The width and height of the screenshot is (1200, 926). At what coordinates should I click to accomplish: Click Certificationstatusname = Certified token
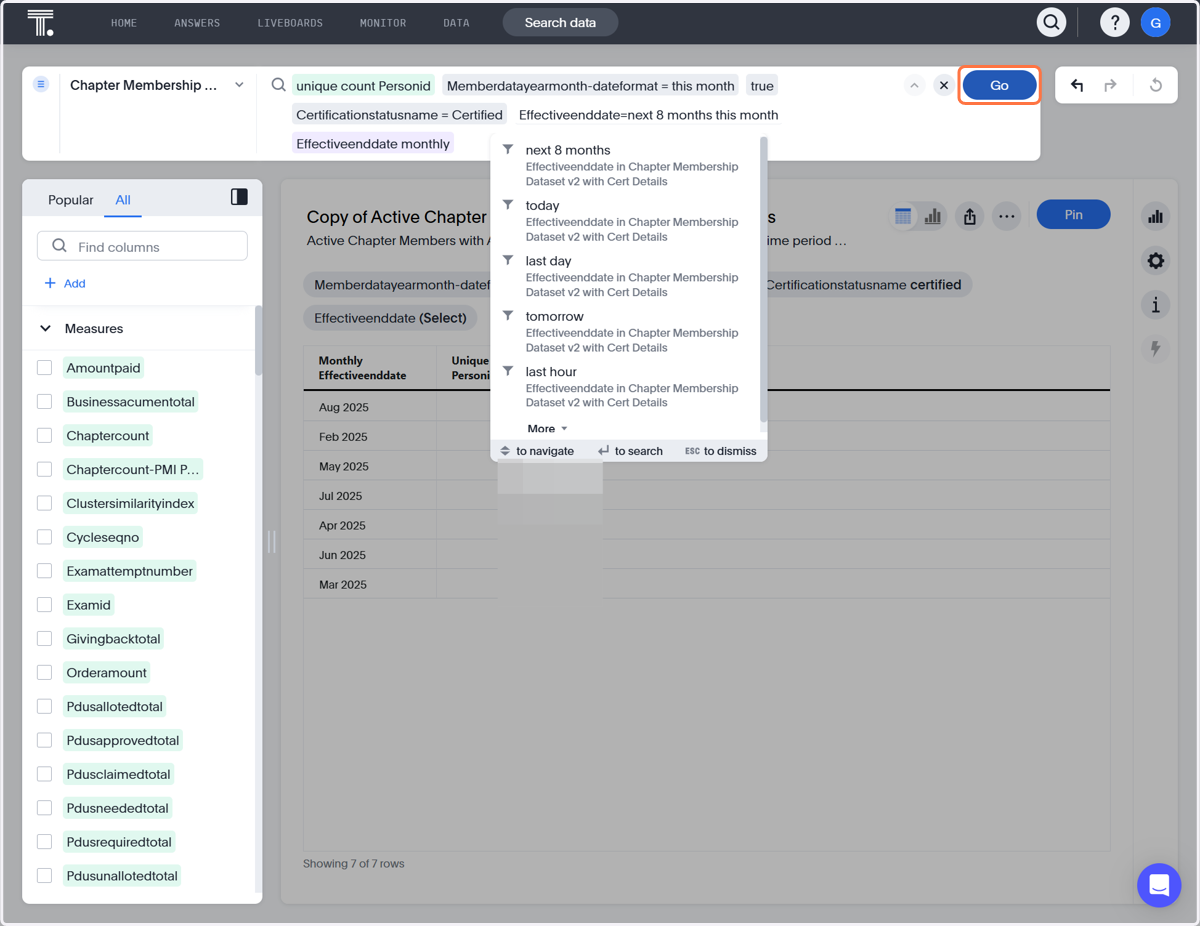(x=399, y=115)
